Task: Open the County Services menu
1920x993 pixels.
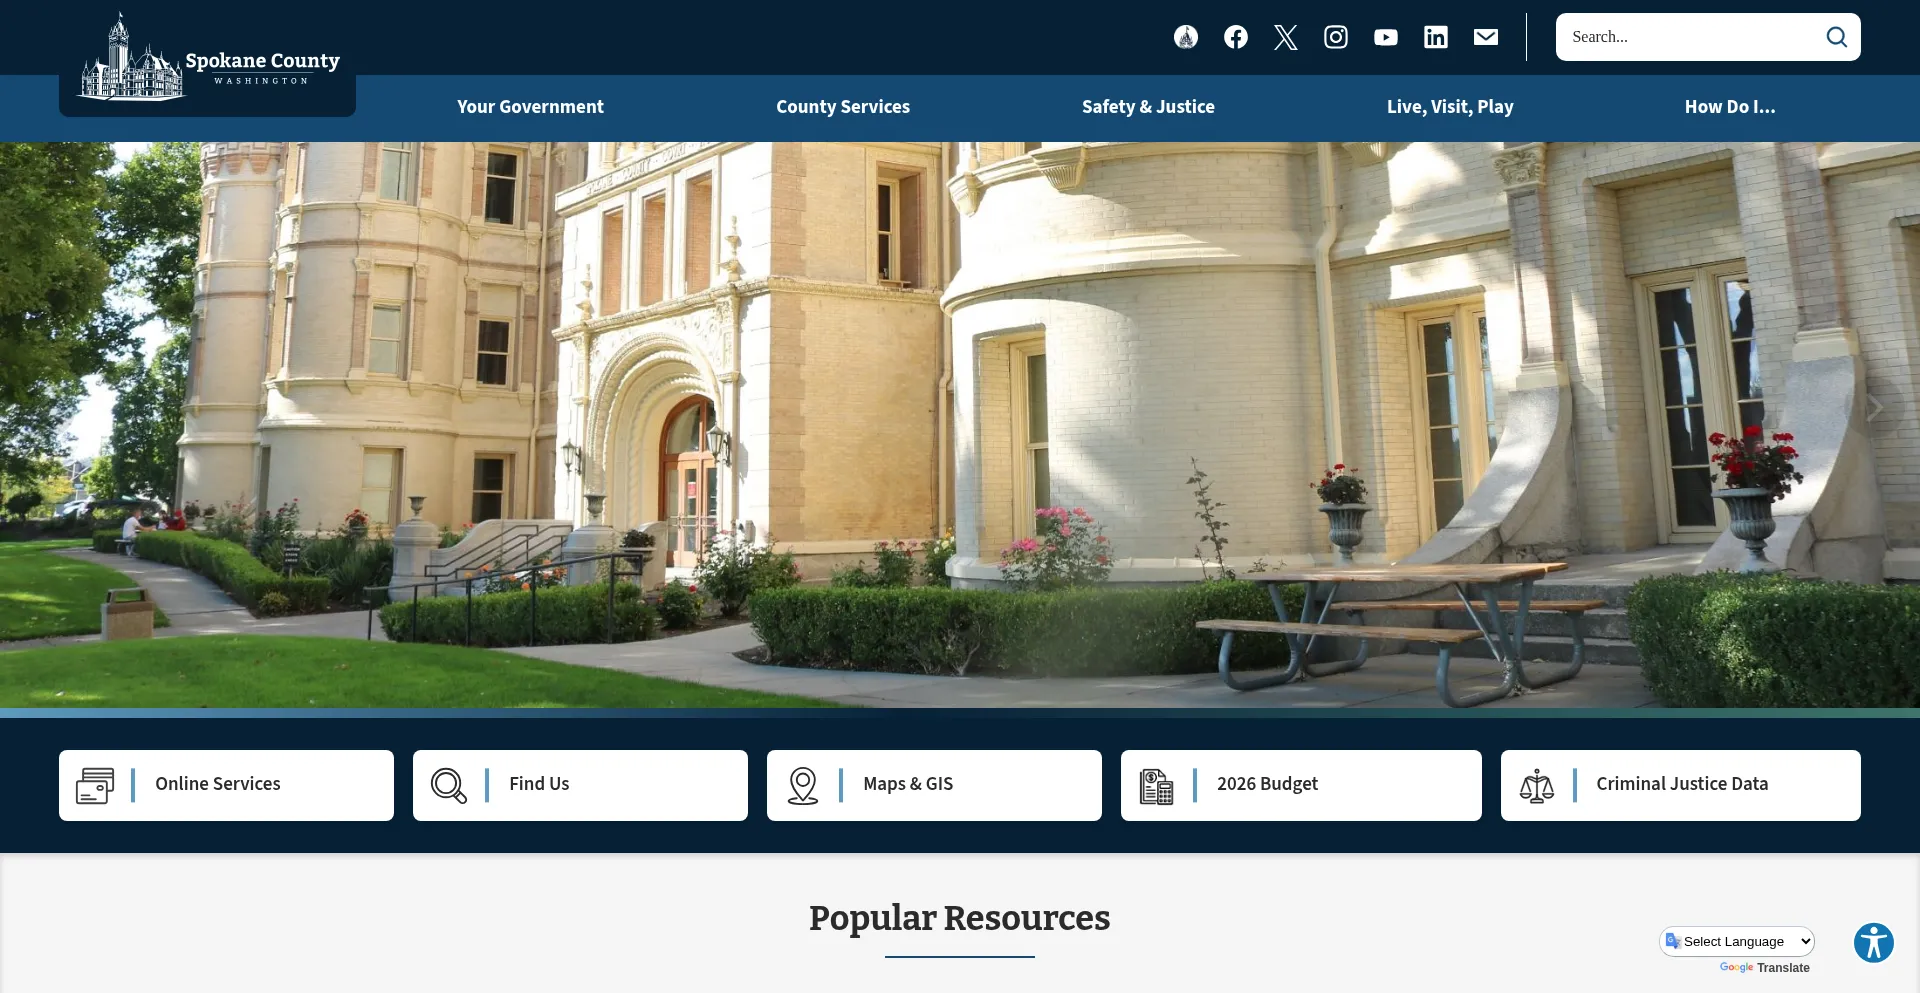Action: click(842, 107)
